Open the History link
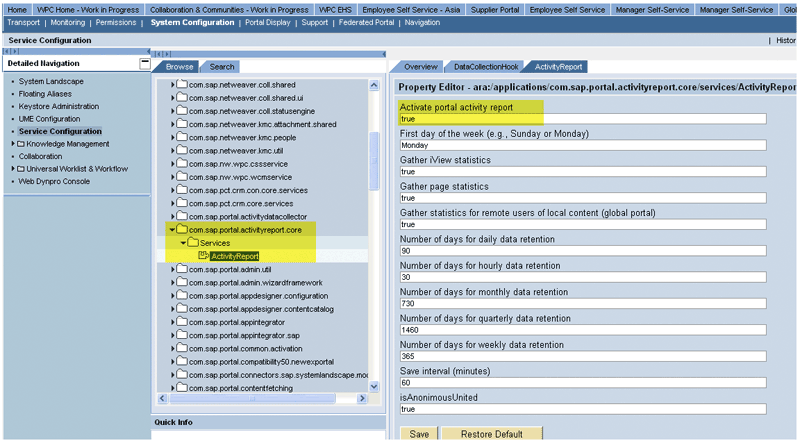Screen dimensions: 800x443 786,40
